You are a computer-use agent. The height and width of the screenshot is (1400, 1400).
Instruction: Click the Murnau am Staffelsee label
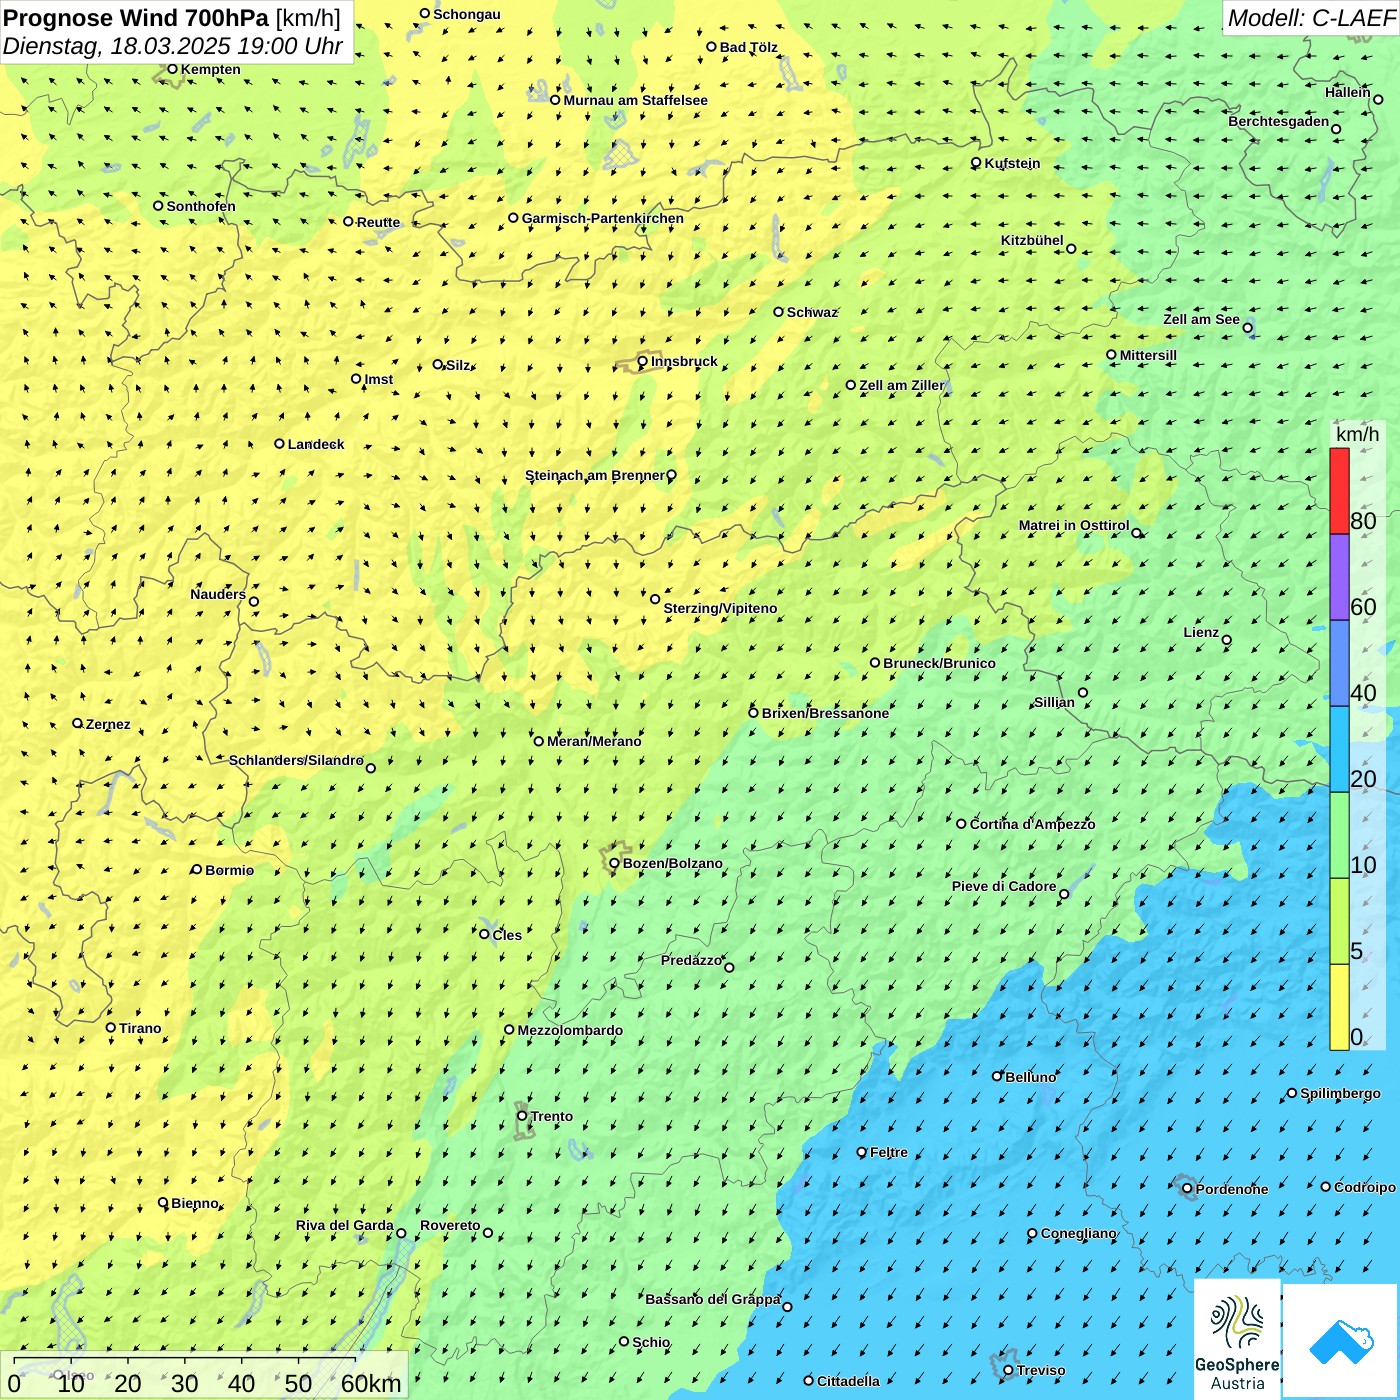[x=635, y=100]
